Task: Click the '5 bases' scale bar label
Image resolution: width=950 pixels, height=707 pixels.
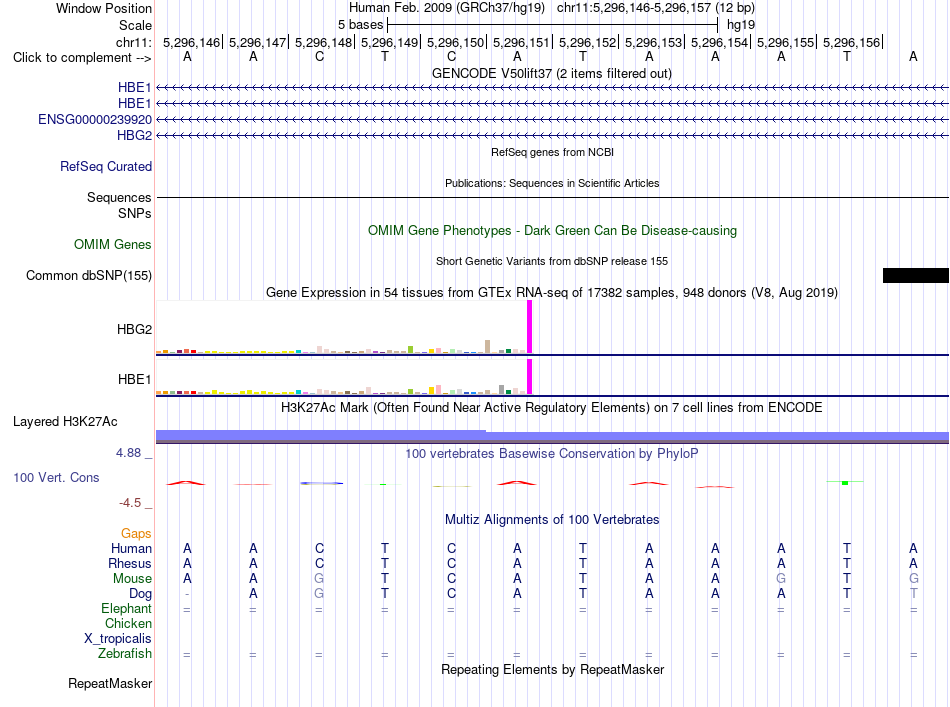Action: coord(360,25)
